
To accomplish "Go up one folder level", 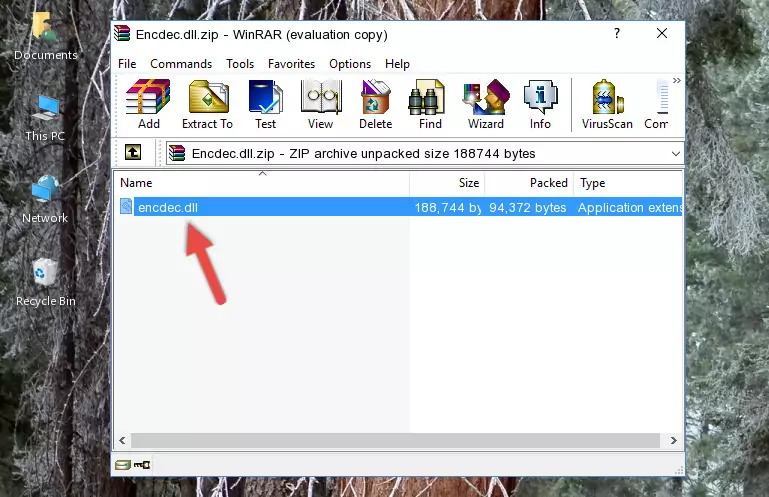I will (x=133, y=153).
